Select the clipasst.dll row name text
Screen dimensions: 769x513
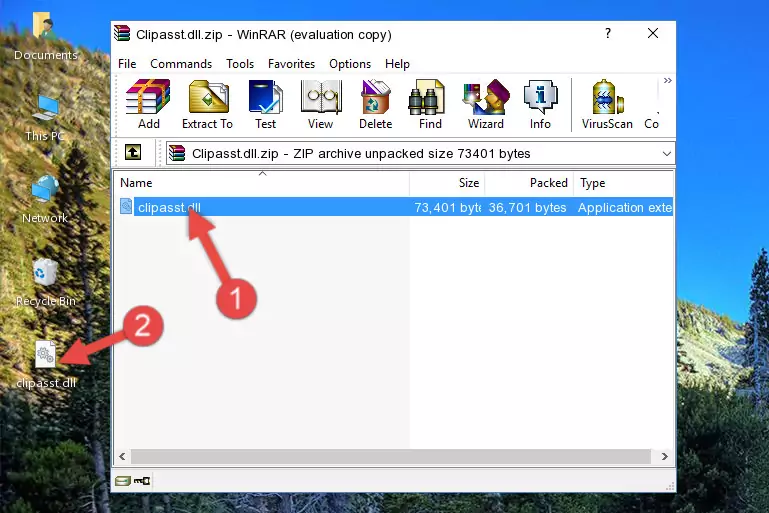[x=169, y=207]
